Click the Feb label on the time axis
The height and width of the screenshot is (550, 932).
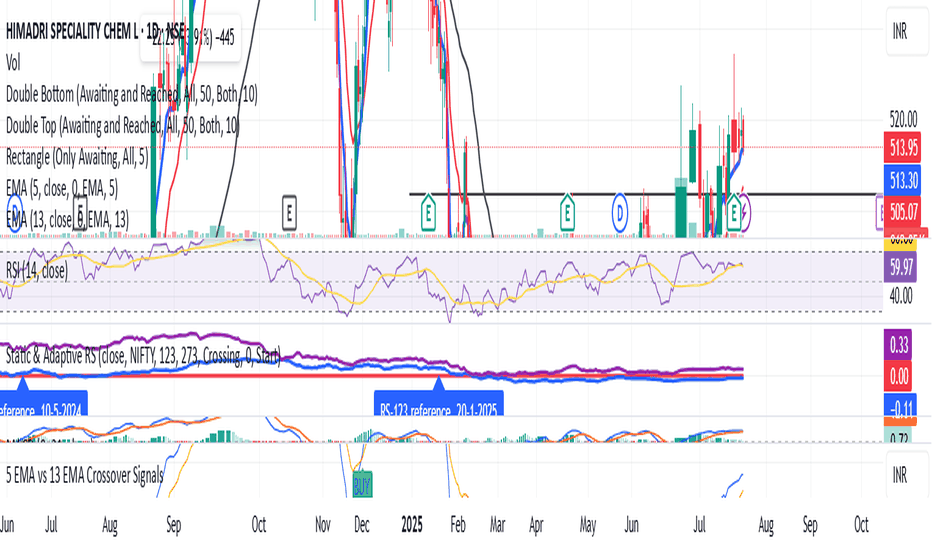[x=458, y=524]
